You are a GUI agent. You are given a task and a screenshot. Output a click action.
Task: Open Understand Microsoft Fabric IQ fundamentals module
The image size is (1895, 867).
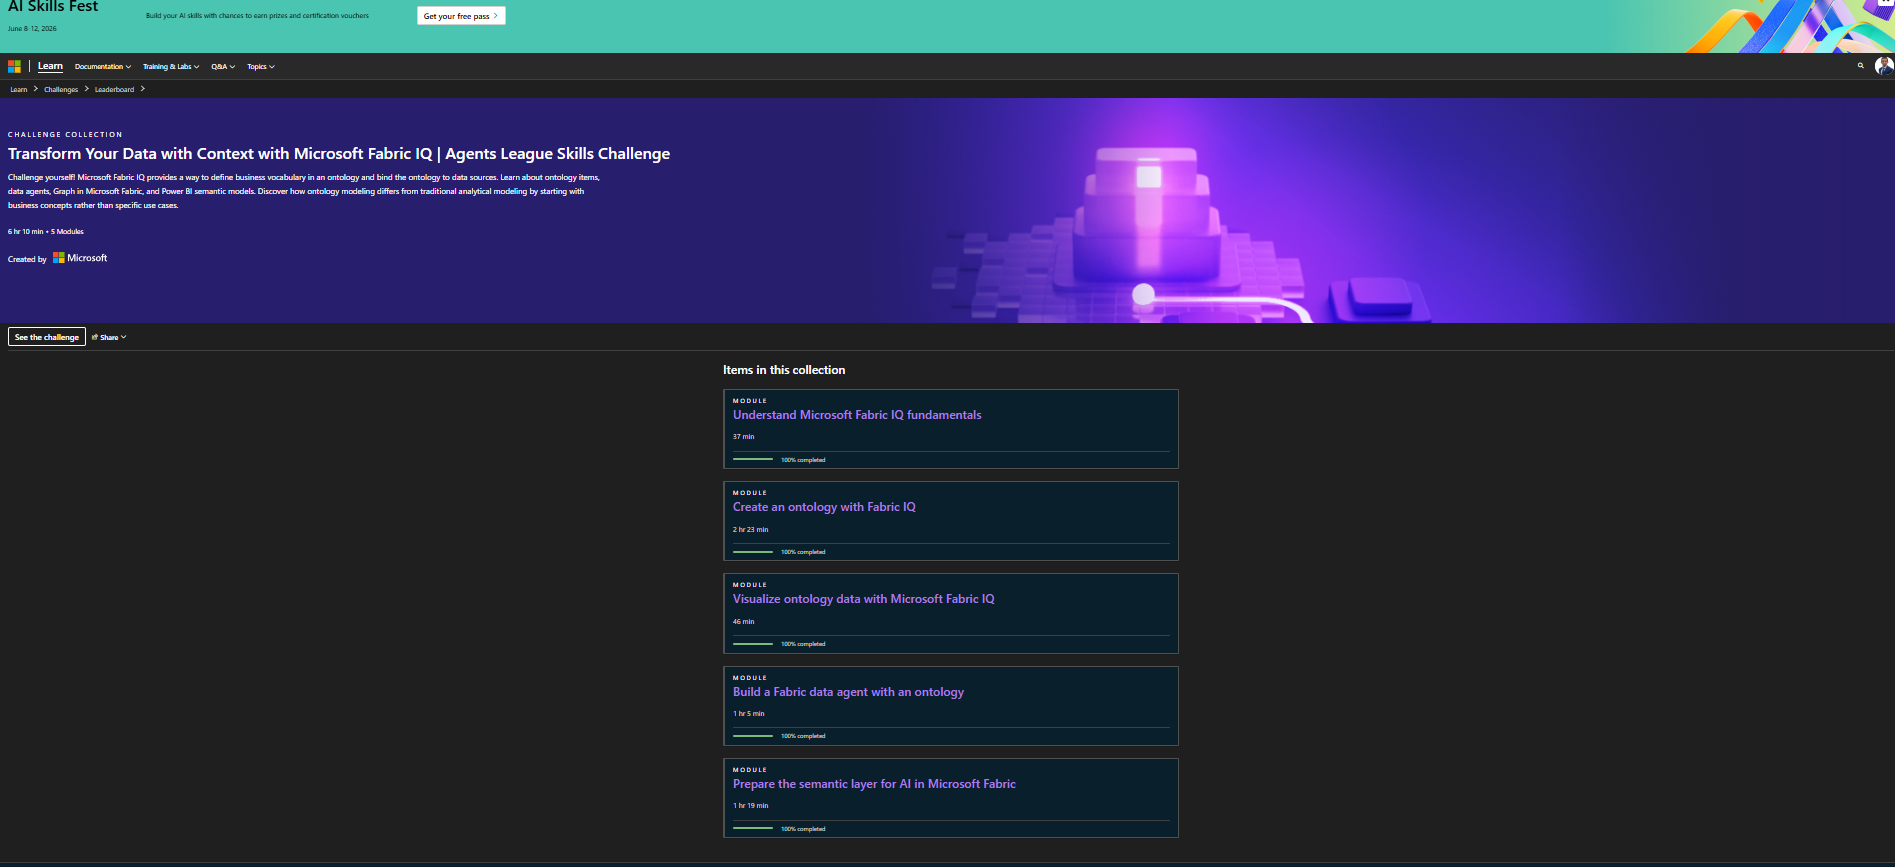pos(857,415)
